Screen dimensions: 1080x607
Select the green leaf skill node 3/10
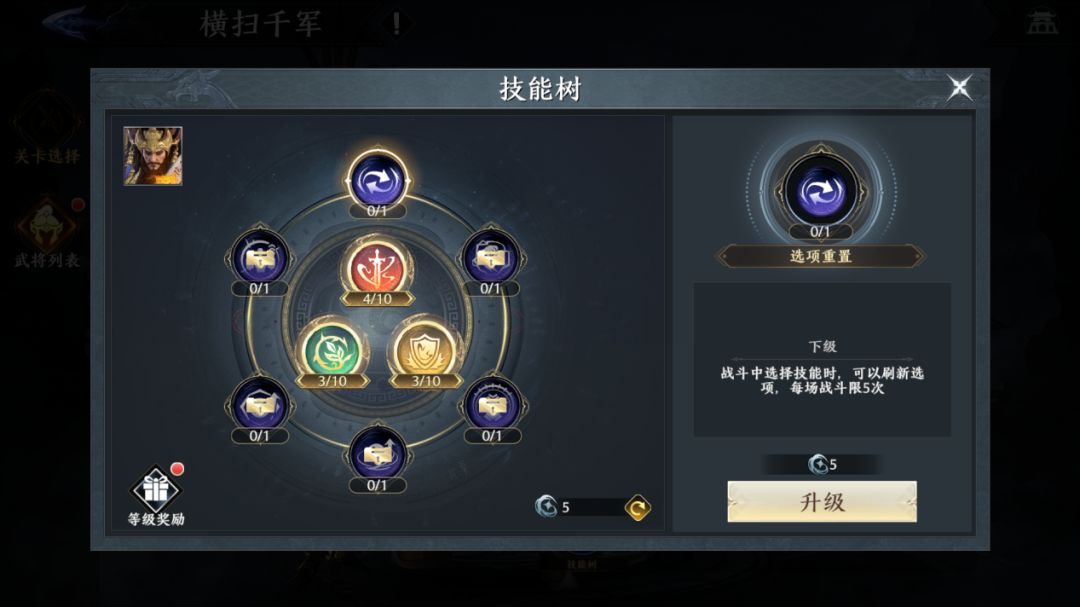pyautogui.click(x=332, y=351)
